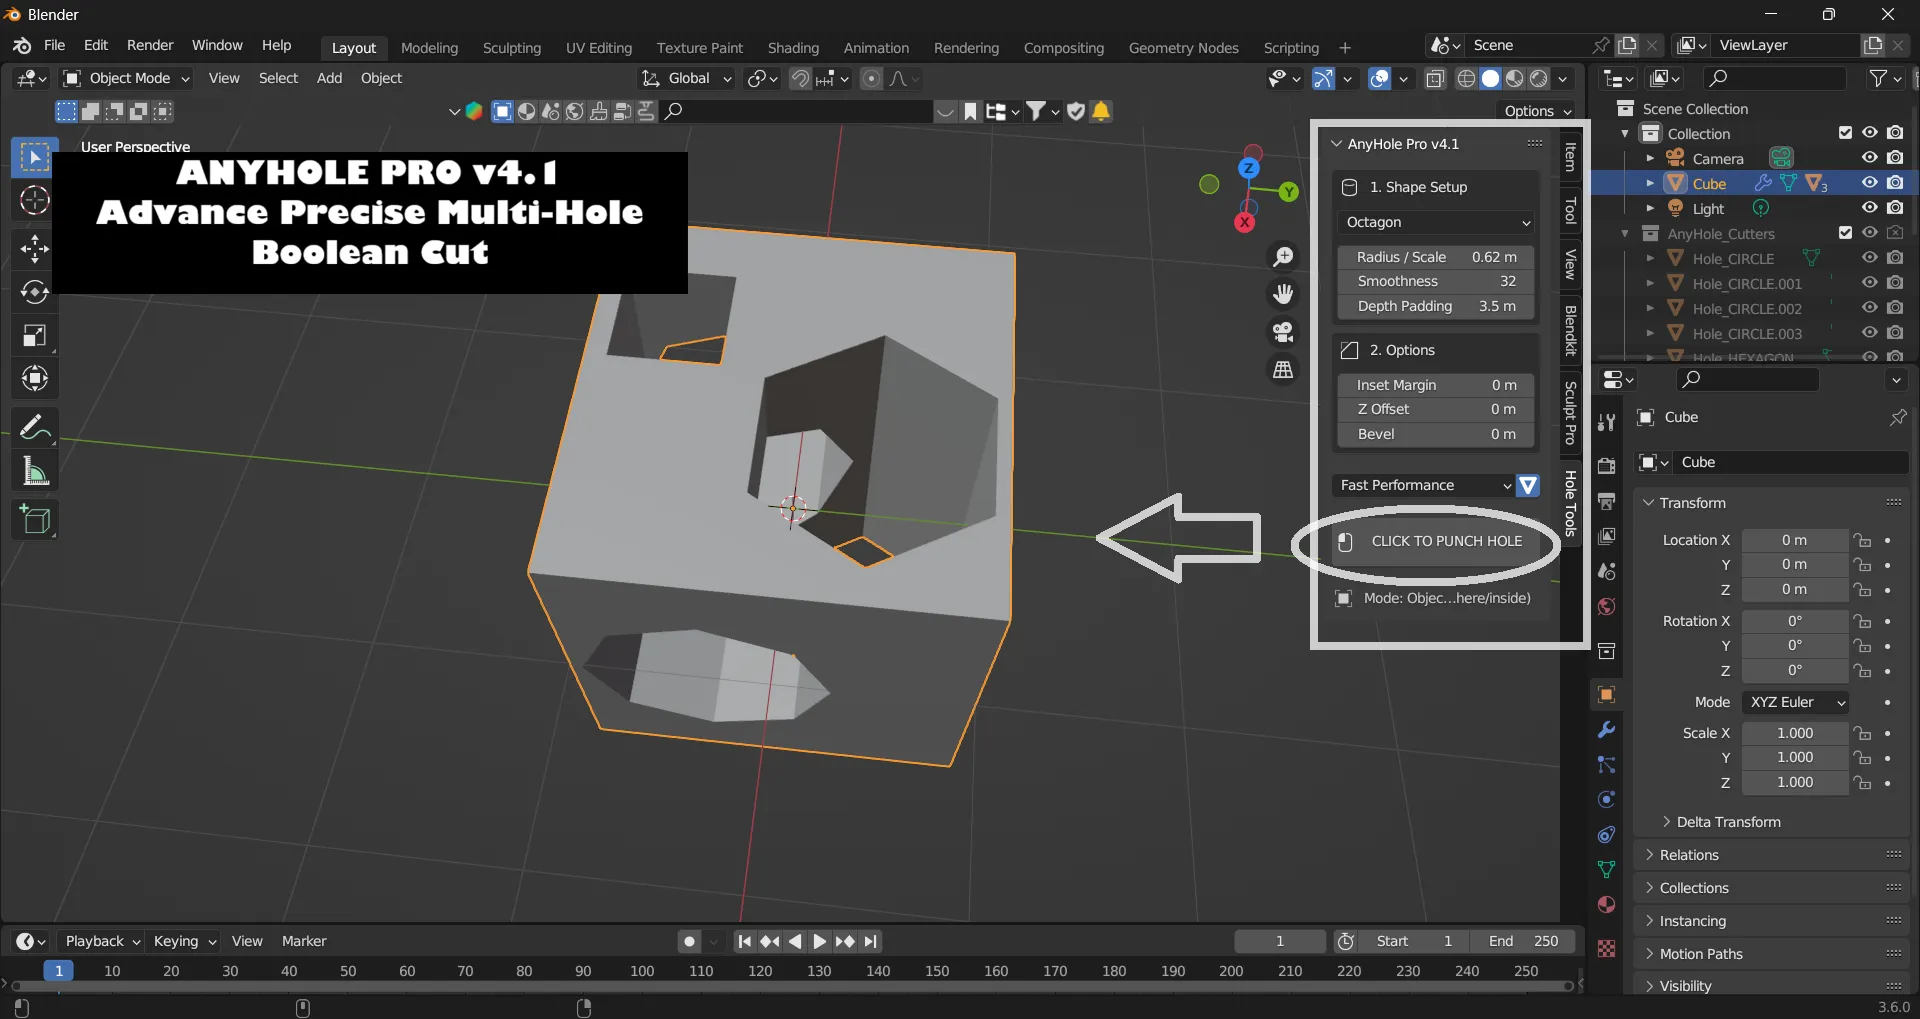The image size is (1920, 1019).
Task: Select the Annotate tool
Action: [x=35, y=428]
